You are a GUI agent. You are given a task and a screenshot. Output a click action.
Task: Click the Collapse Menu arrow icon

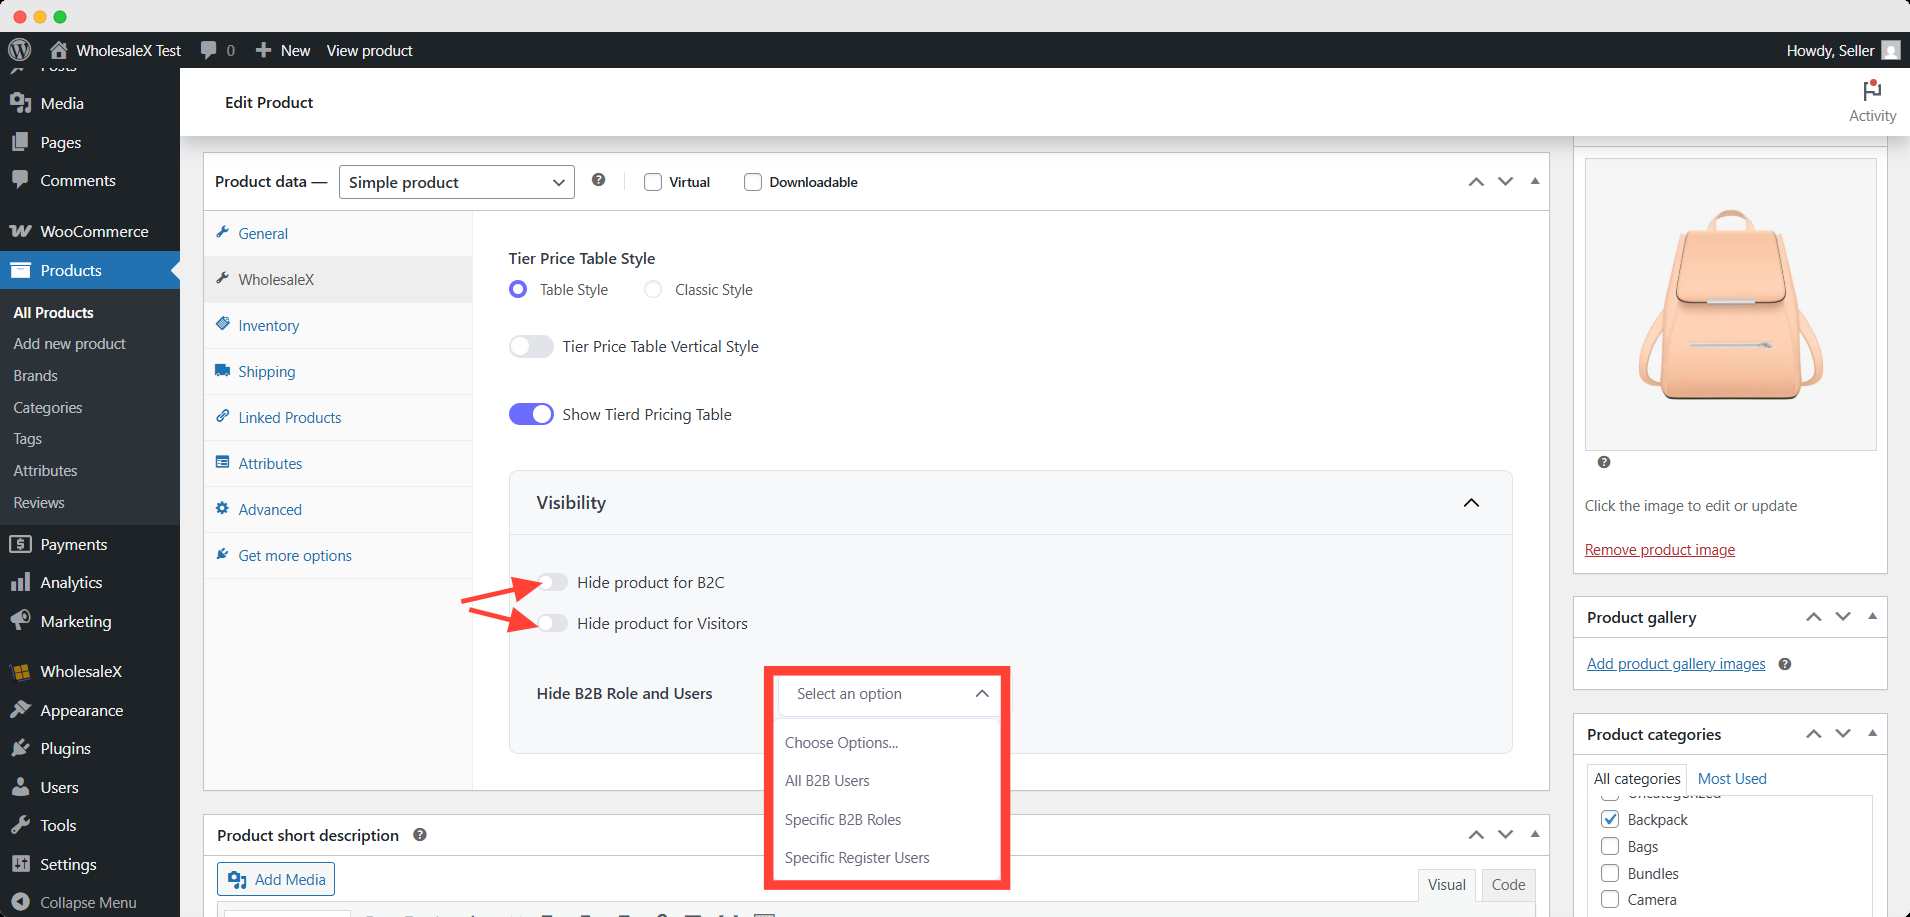20,902
